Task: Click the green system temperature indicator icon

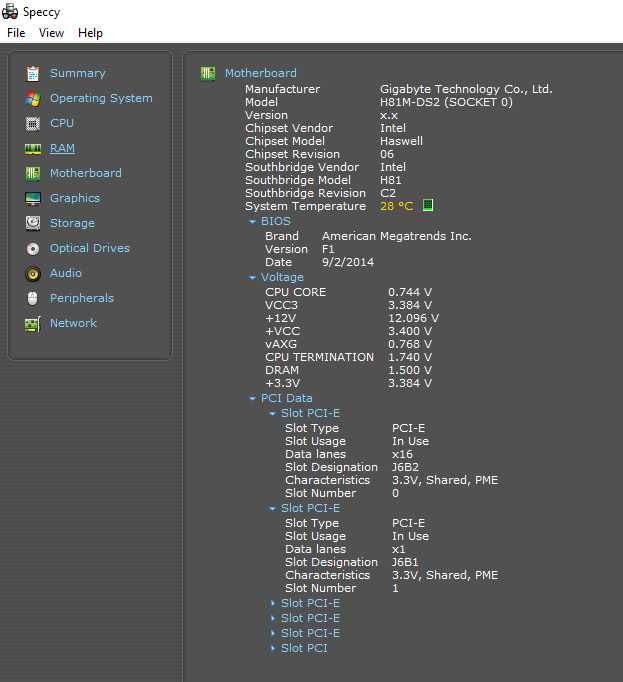Action: [x=428, y=205]
